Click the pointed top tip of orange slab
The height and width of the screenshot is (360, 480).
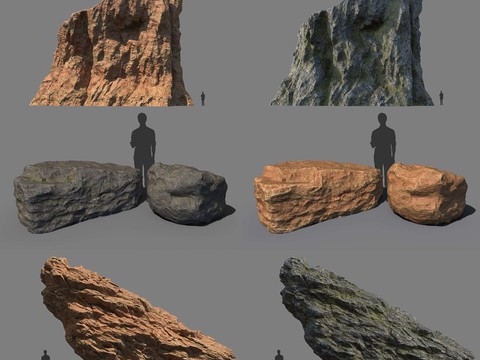click(x=52, y=262)
